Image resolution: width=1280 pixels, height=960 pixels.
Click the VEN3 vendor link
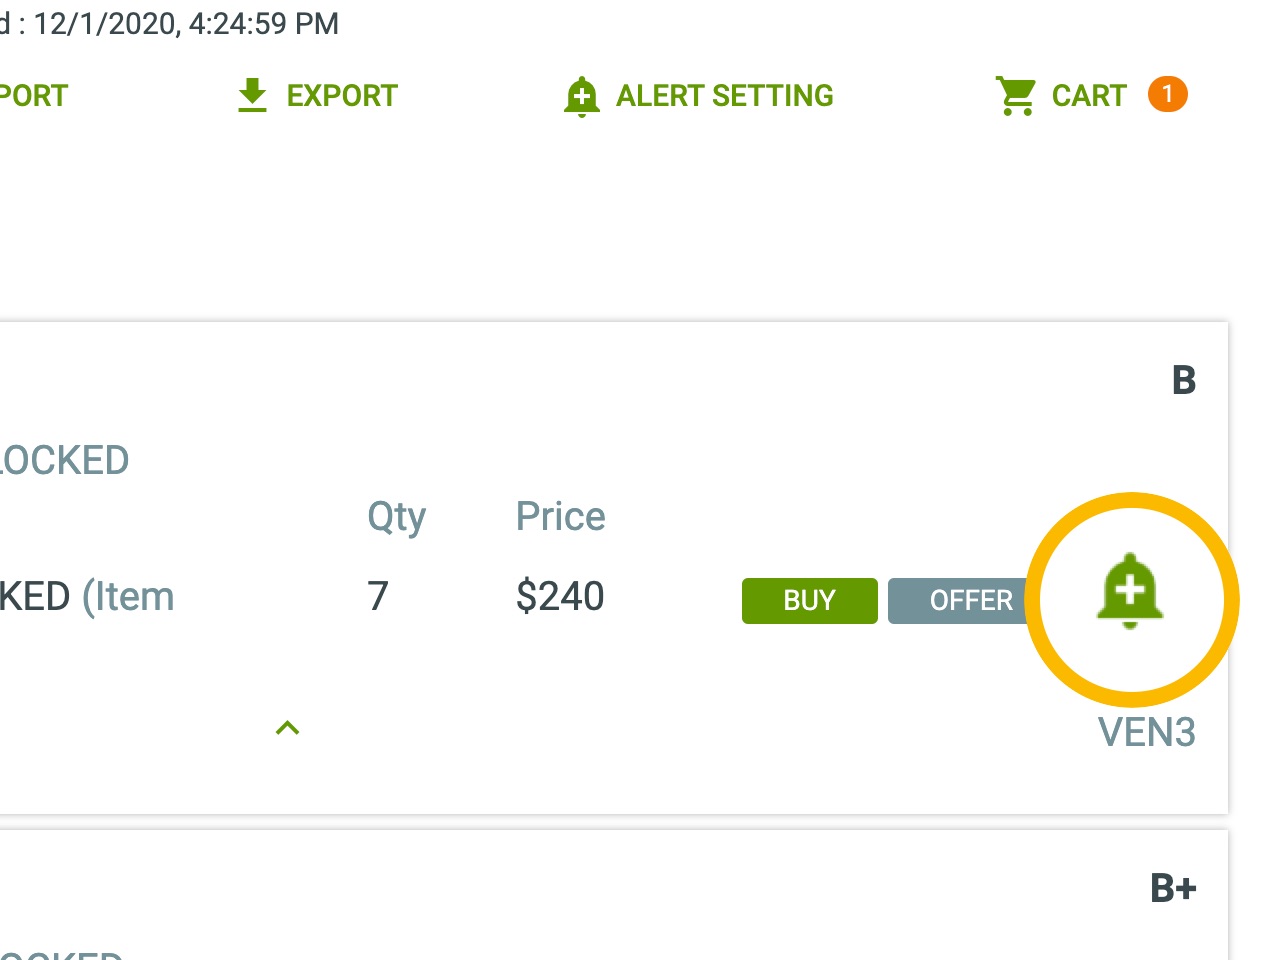tap(1147, 733)
